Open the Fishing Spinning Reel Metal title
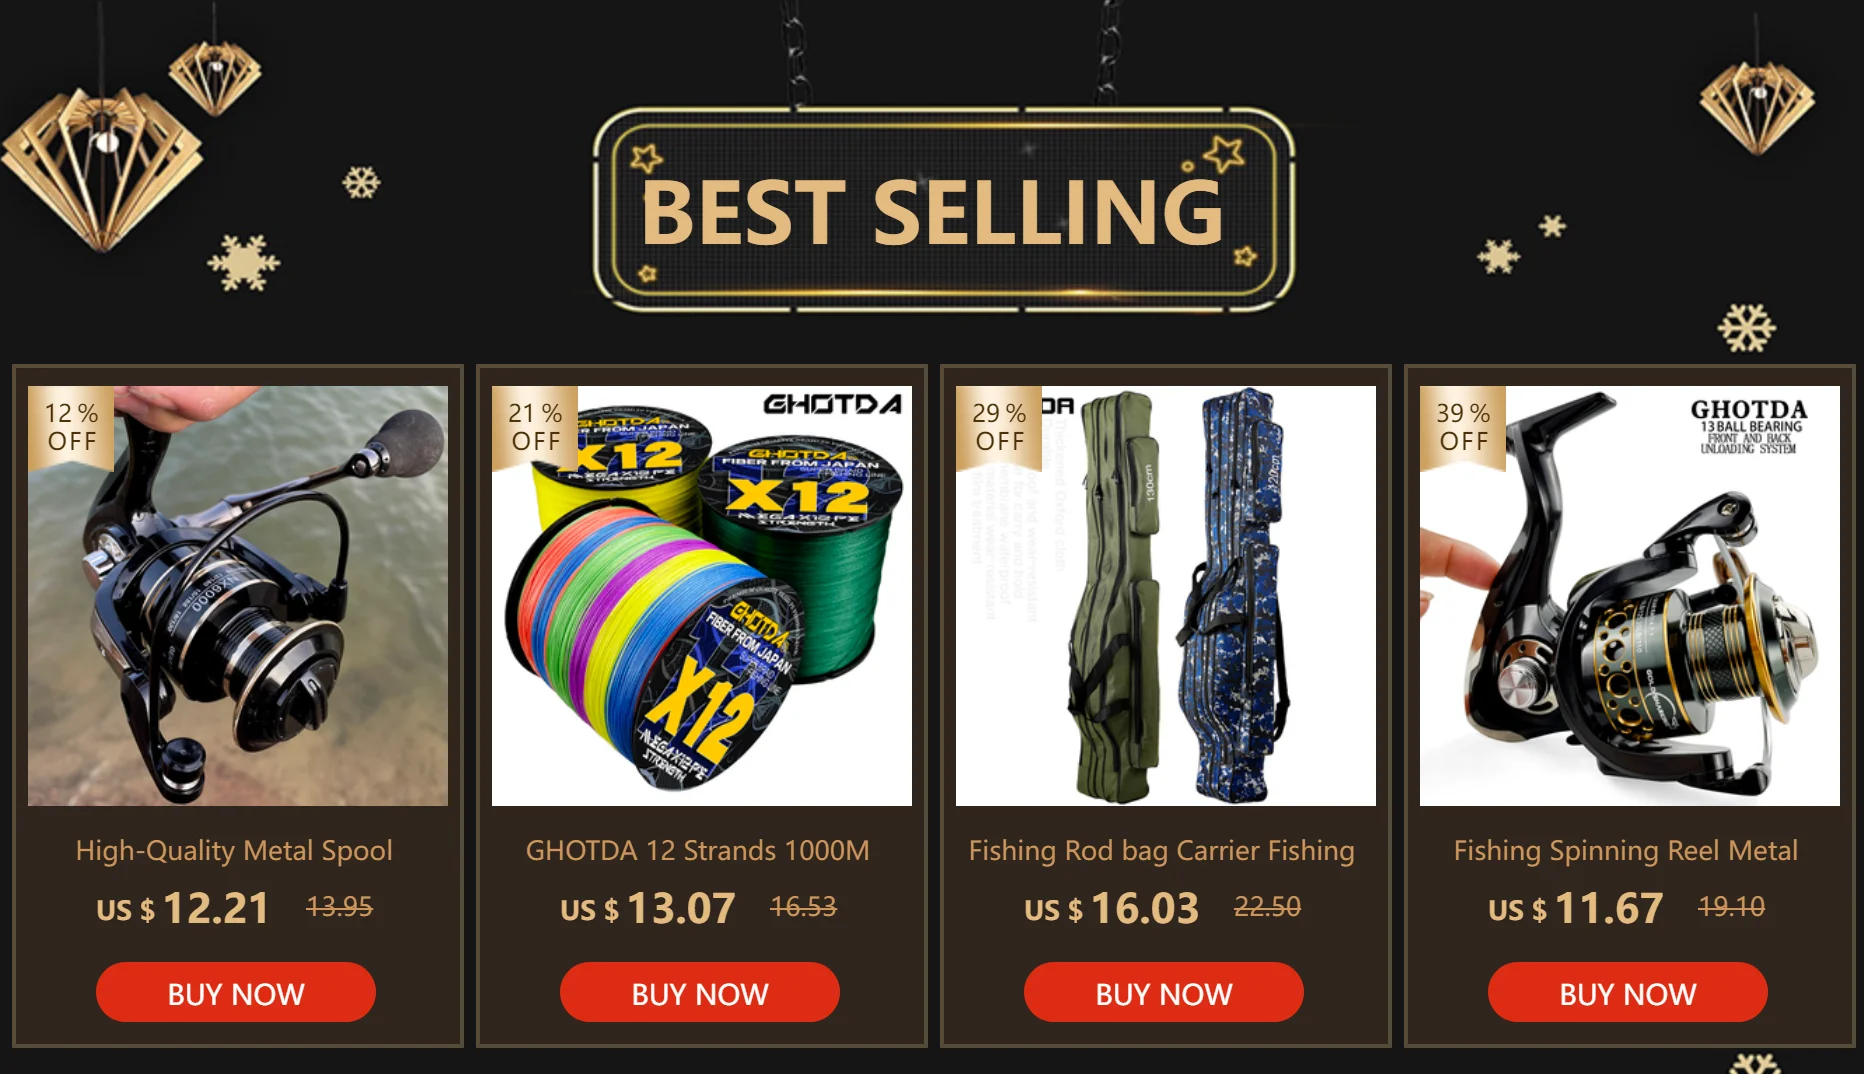 coord(1626,850)
